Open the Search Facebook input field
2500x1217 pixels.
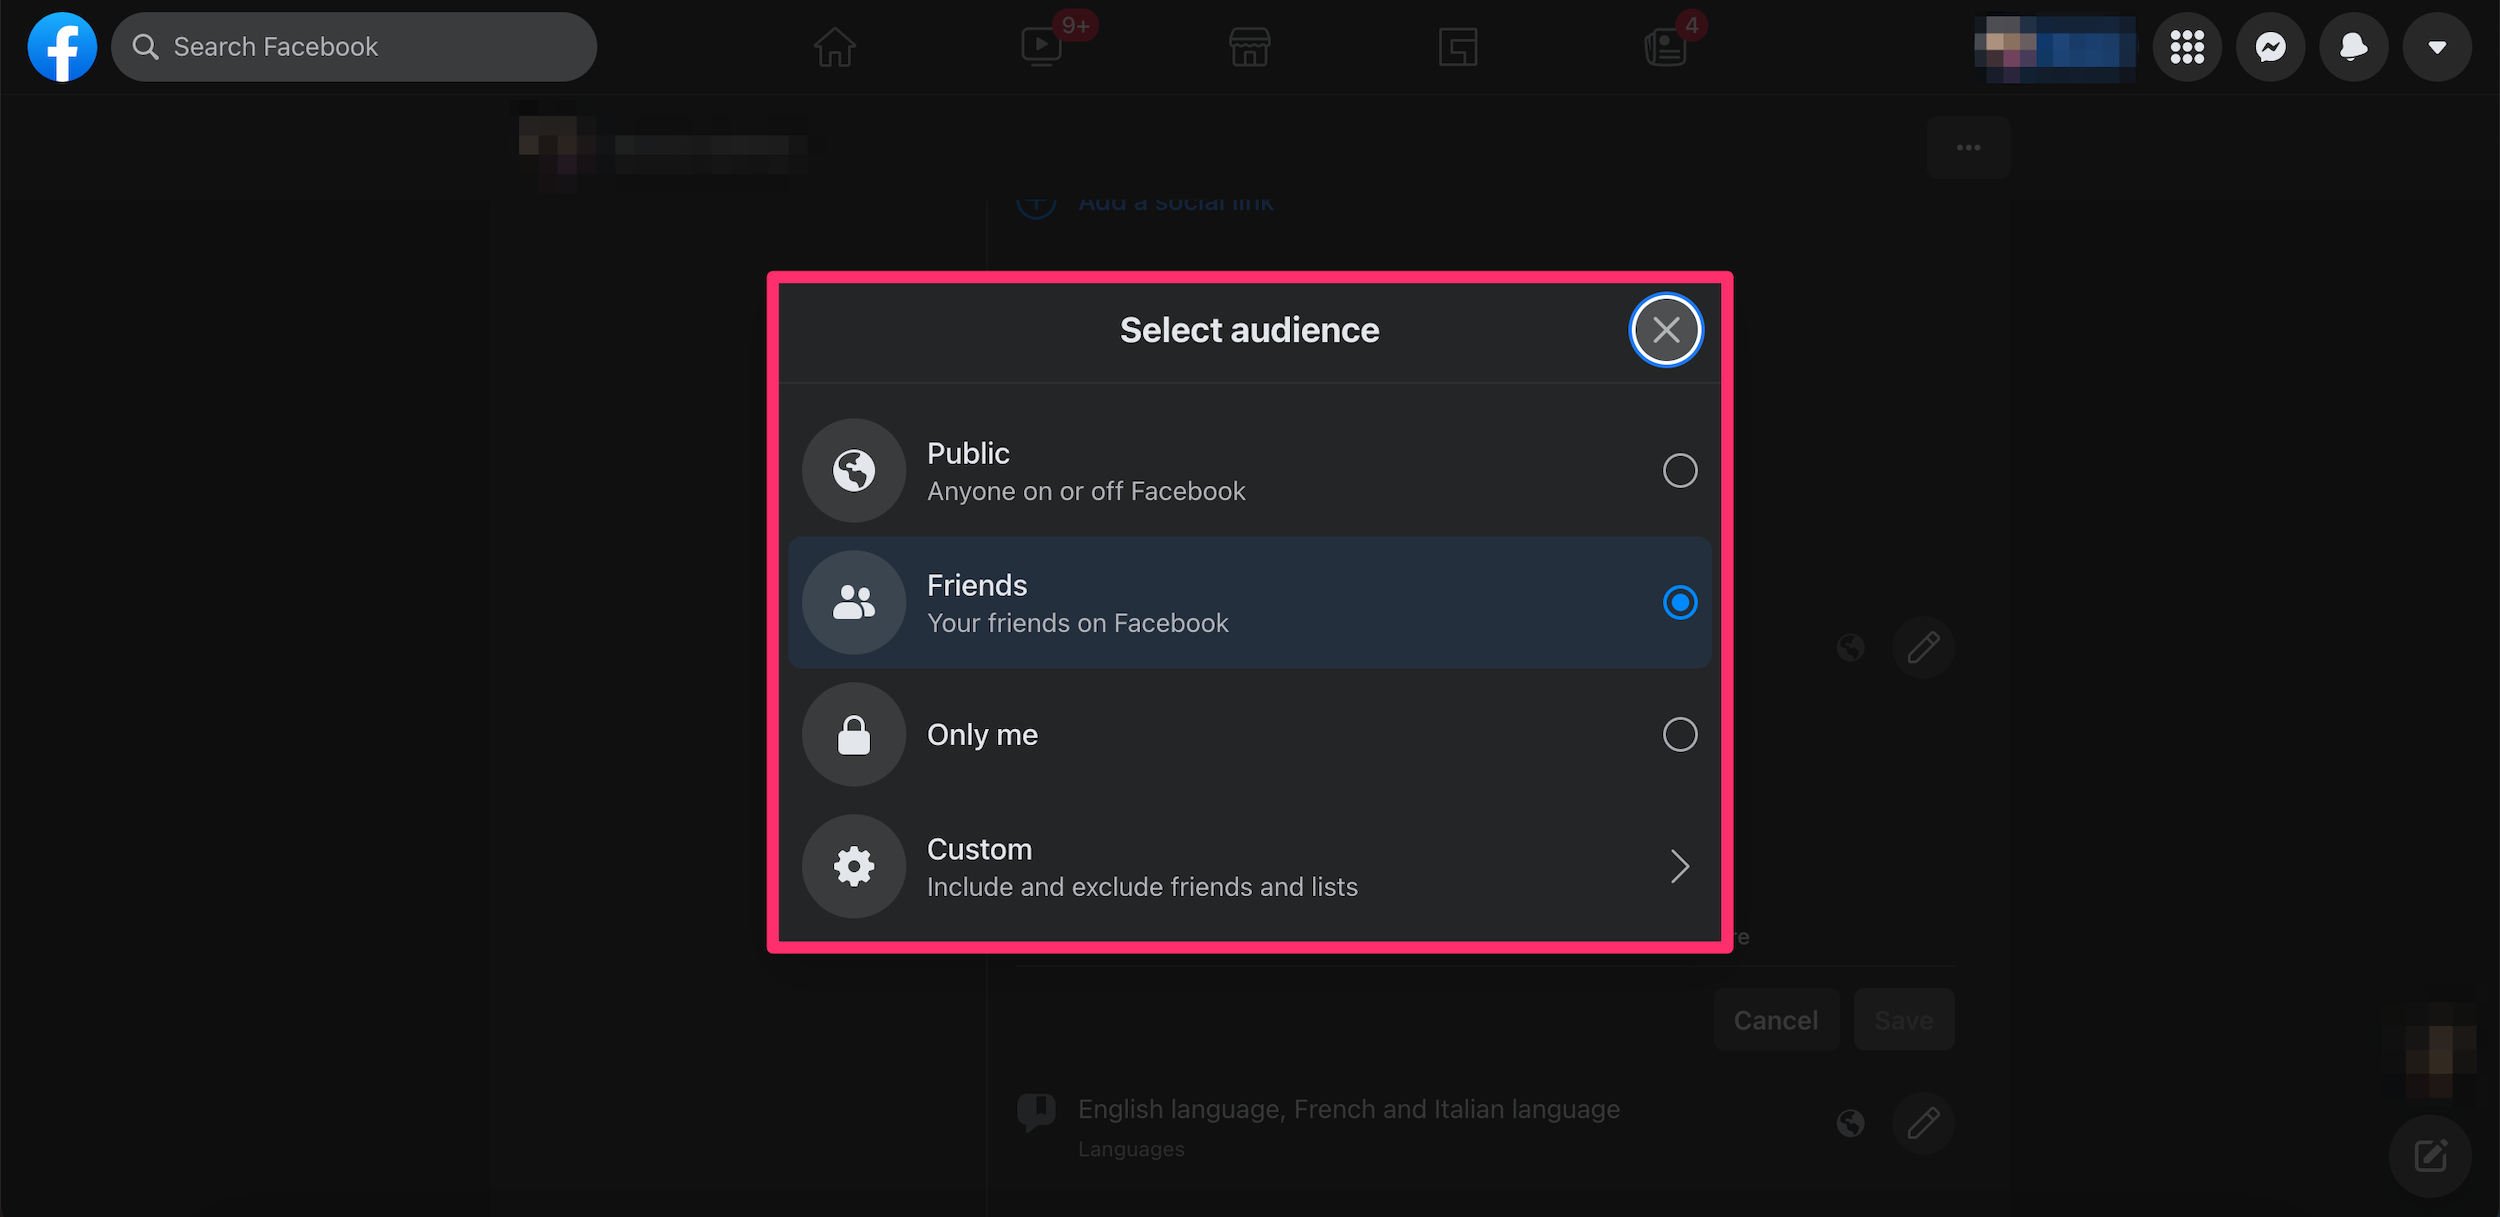click(x=352, y=45)
